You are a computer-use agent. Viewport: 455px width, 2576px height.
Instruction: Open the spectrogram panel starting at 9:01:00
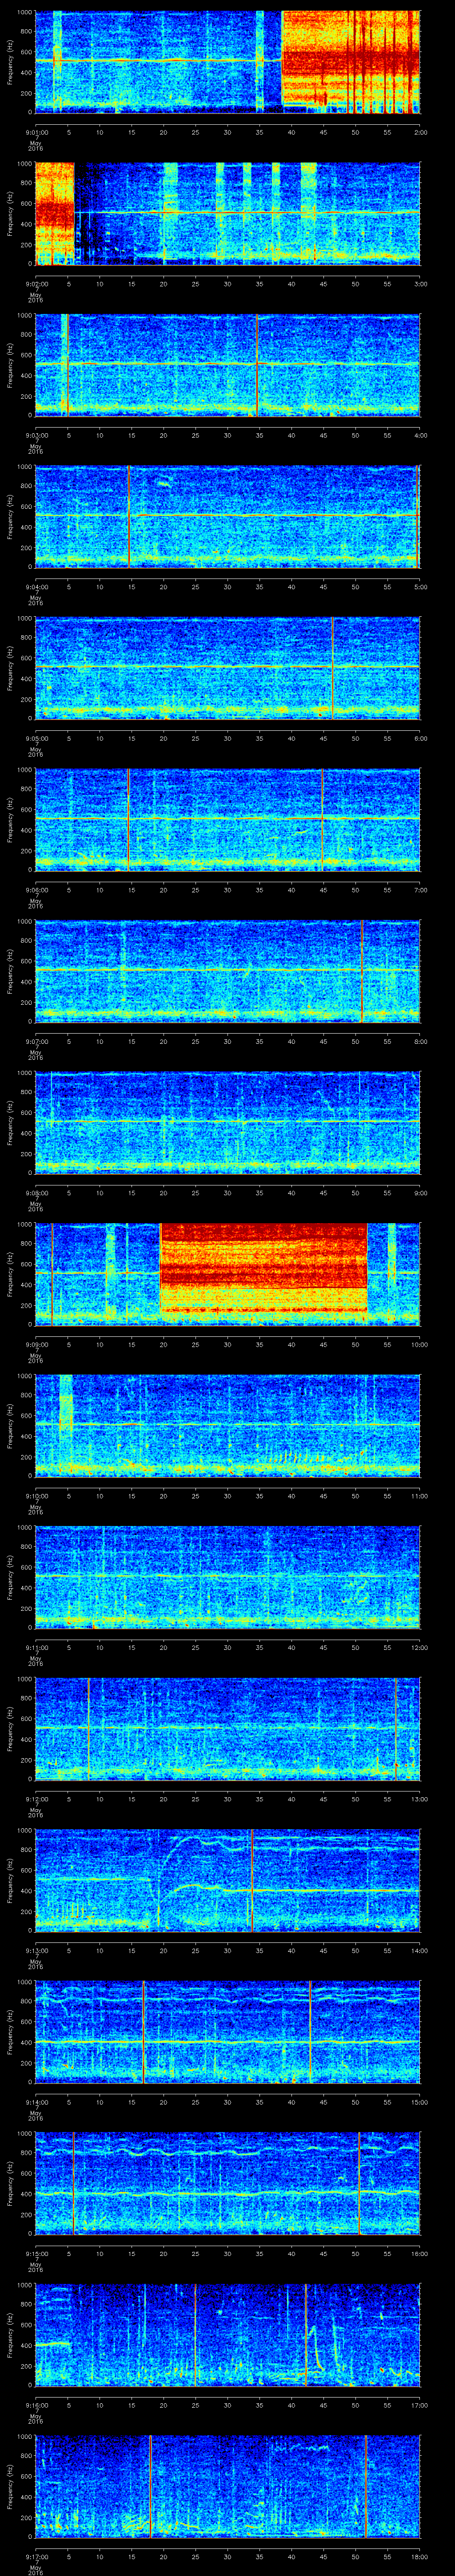(x=227, y=62)
